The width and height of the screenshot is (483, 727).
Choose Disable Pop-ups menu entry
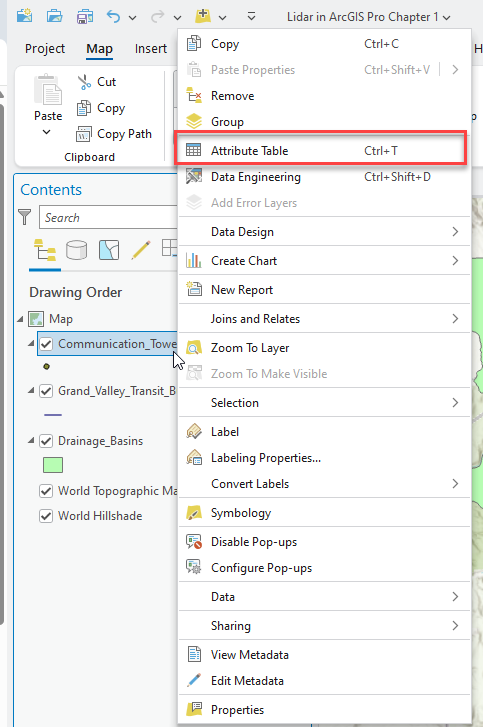coord(324,542)
